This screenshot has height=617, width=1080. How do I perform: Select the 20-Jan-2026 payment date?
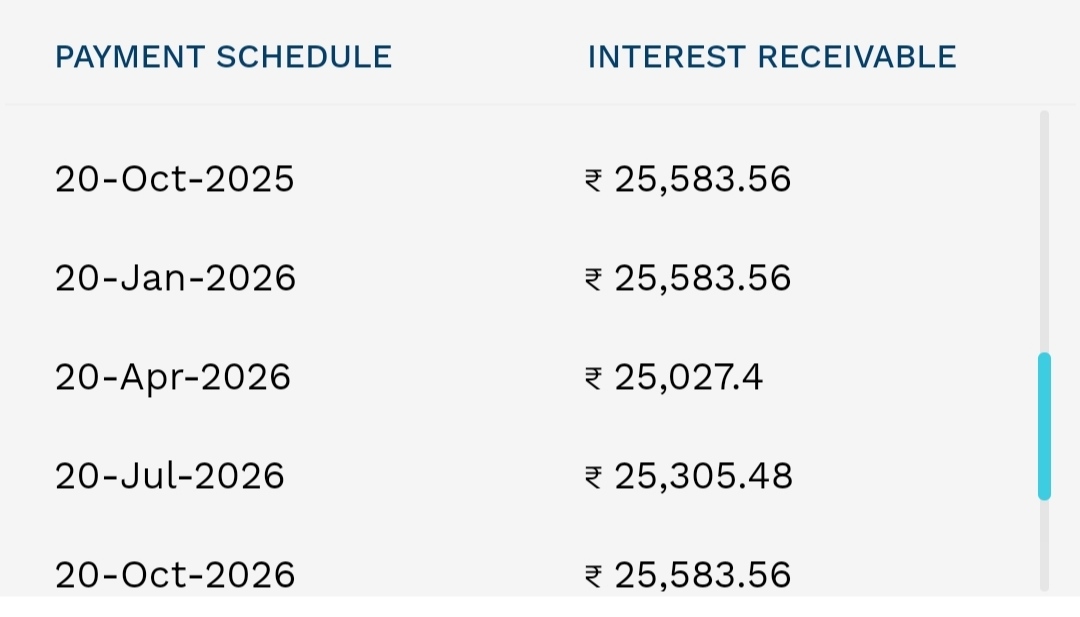[176, 278]
